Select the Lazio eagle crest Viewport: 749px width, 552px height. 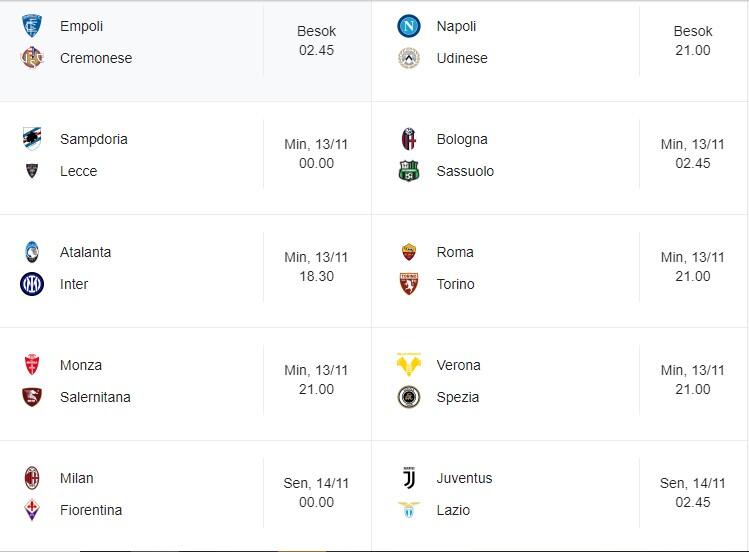[408, 510]
